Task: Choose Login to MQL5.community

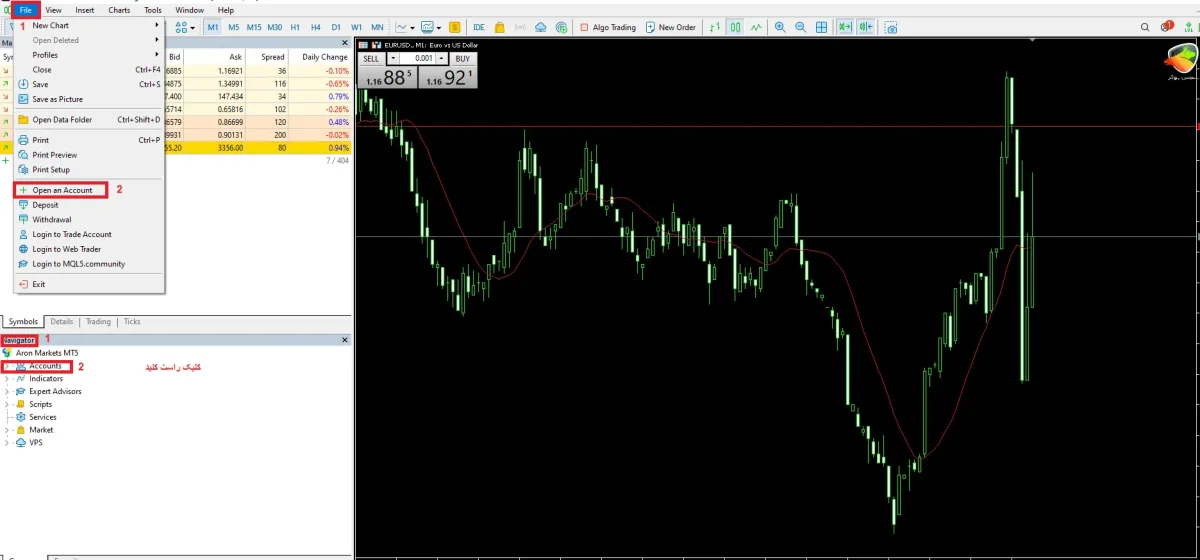Action: [79, 264]
